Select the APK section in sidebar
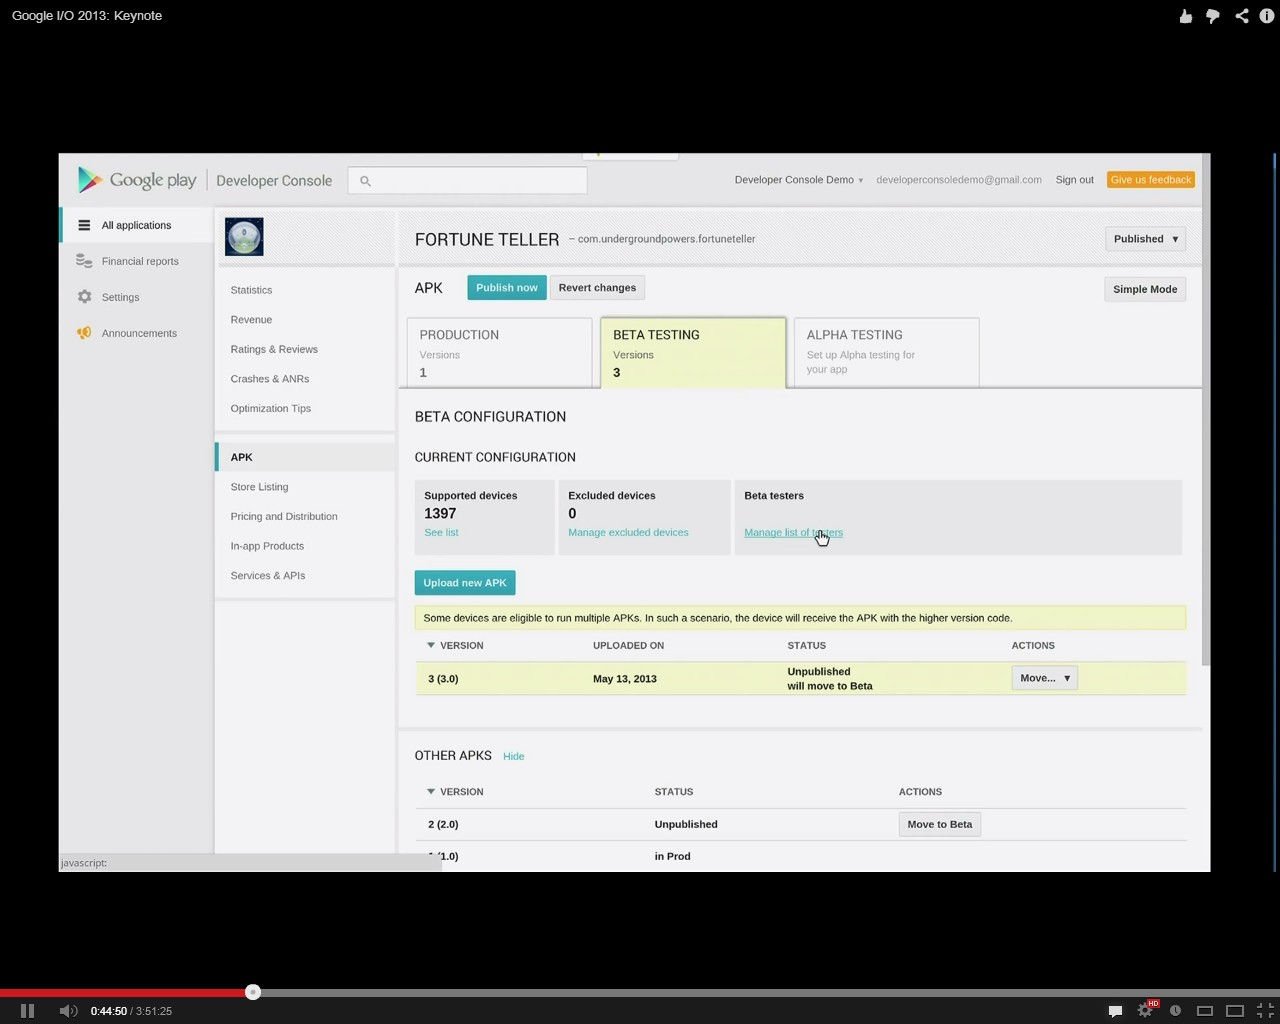The width and height of the screenshot is (1280, 1024). pos(305,457)
